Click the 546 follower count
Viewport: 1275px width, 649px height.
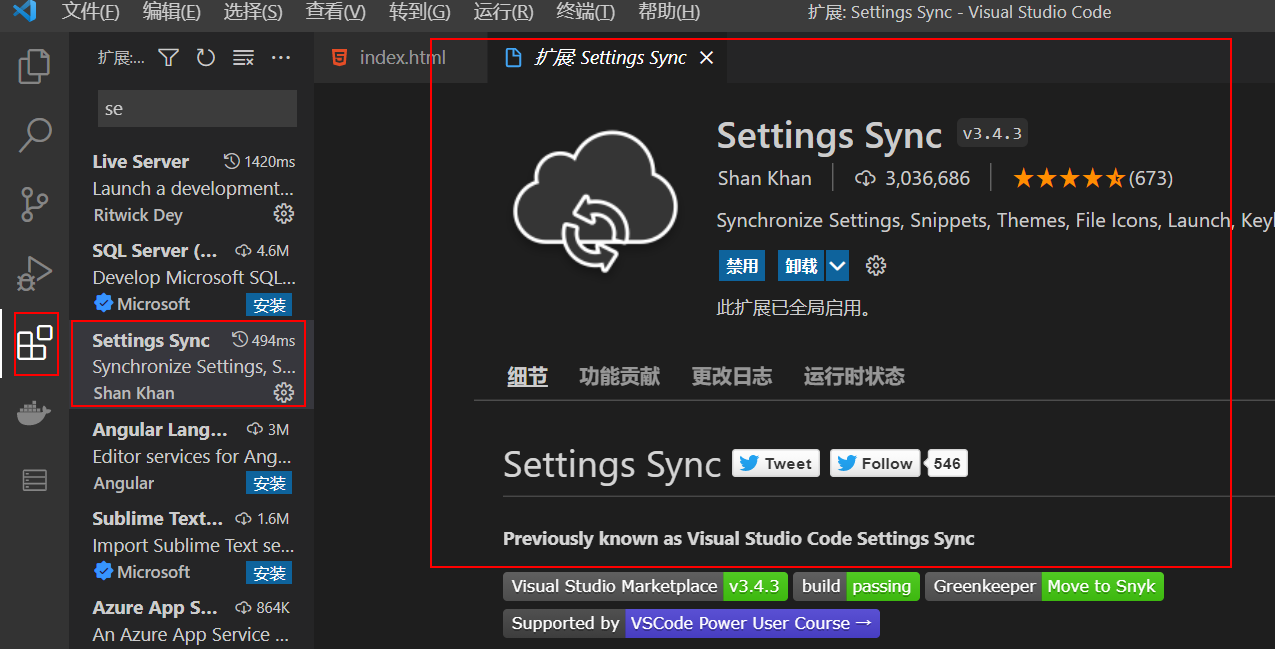pyautogui.click(x=947, y=463)
